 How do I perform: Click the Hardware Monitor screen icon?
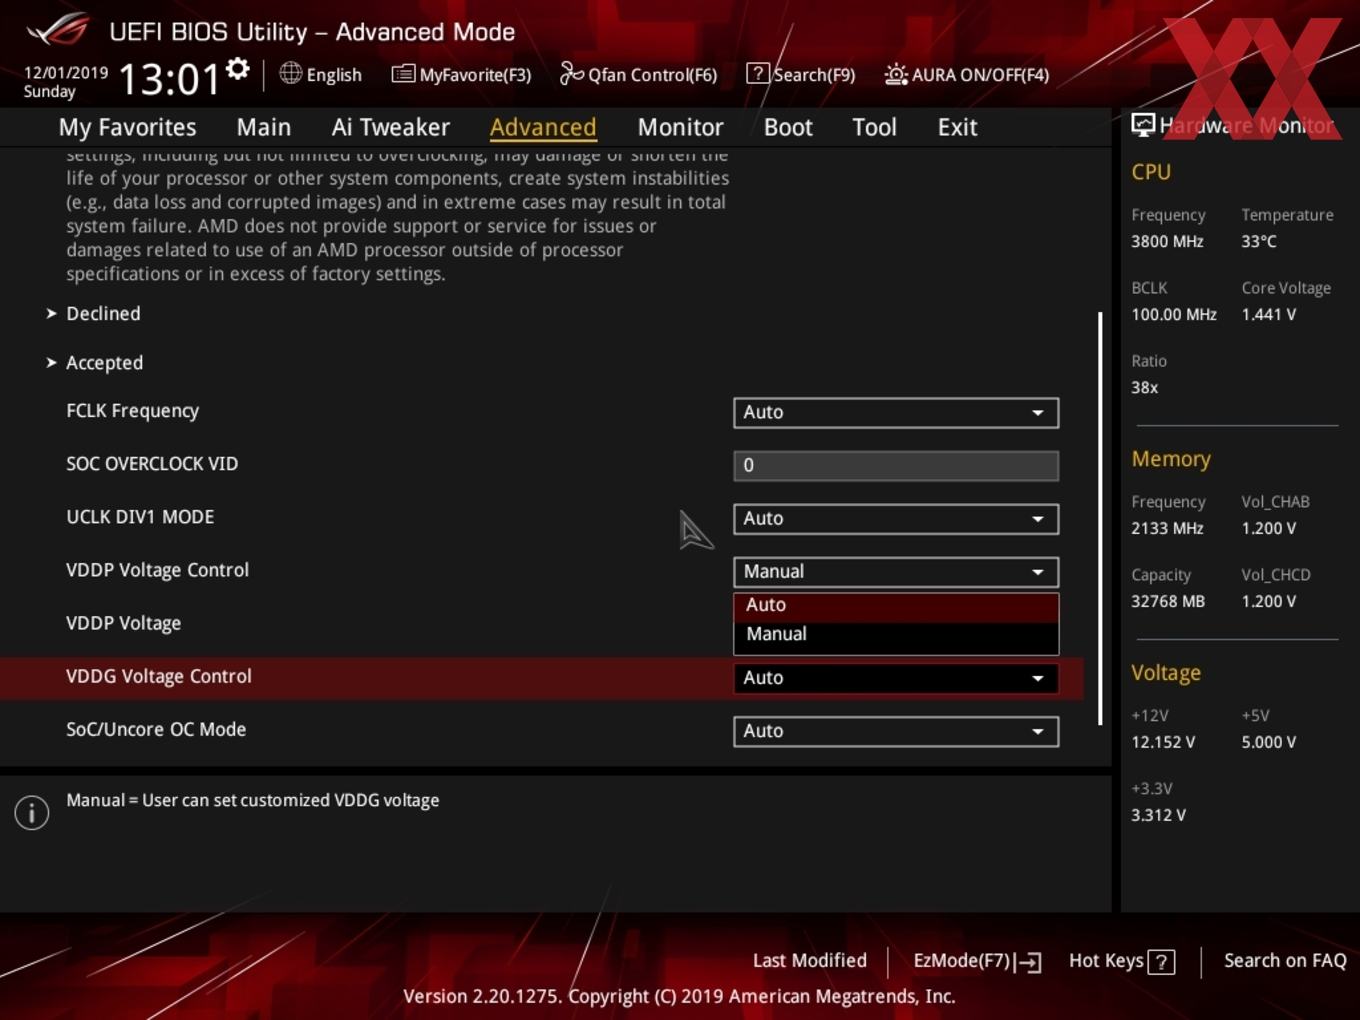tap(1143, 125)
